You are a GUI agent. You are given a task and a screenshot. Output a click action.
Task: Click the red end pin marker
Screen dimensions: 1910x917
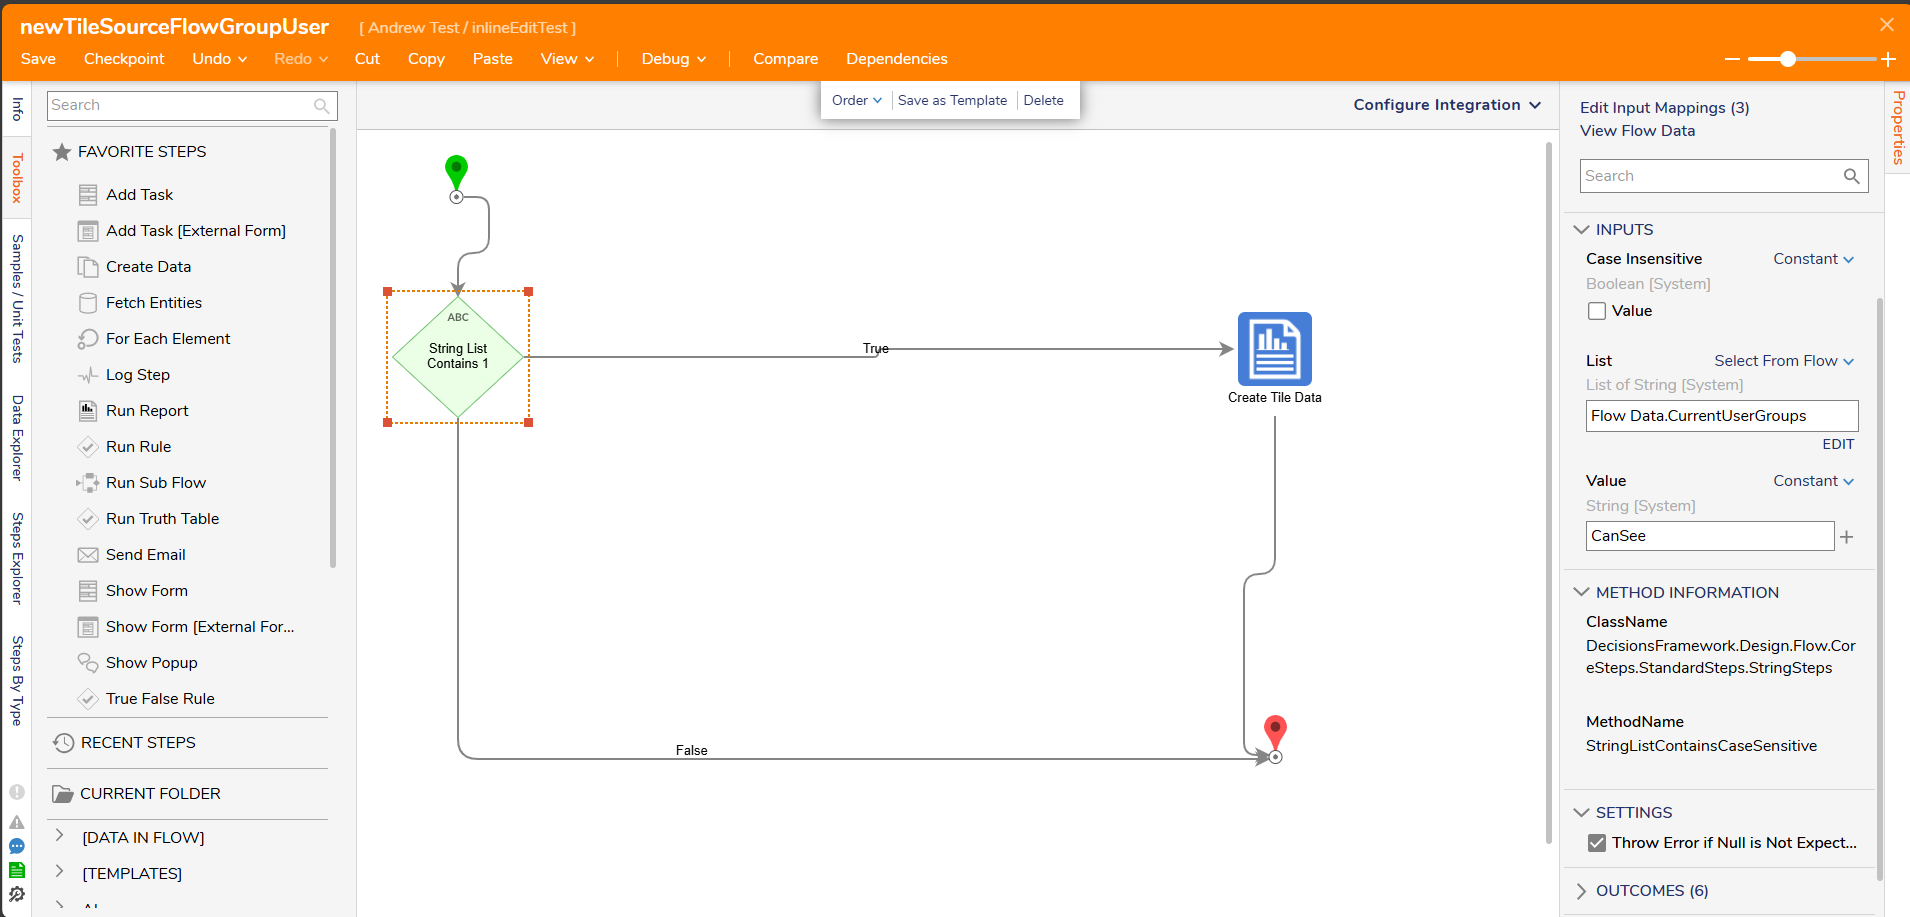[x=1275, y=730]
